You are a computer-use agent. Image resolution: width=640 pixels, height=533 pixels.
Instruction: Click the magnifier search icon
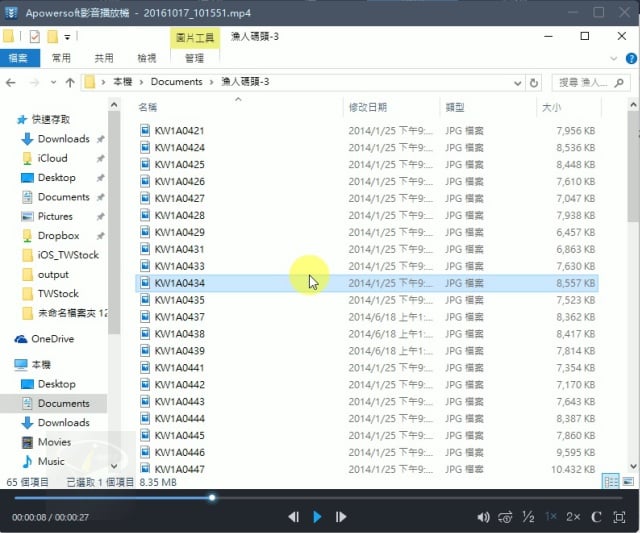tap(619, 83)
